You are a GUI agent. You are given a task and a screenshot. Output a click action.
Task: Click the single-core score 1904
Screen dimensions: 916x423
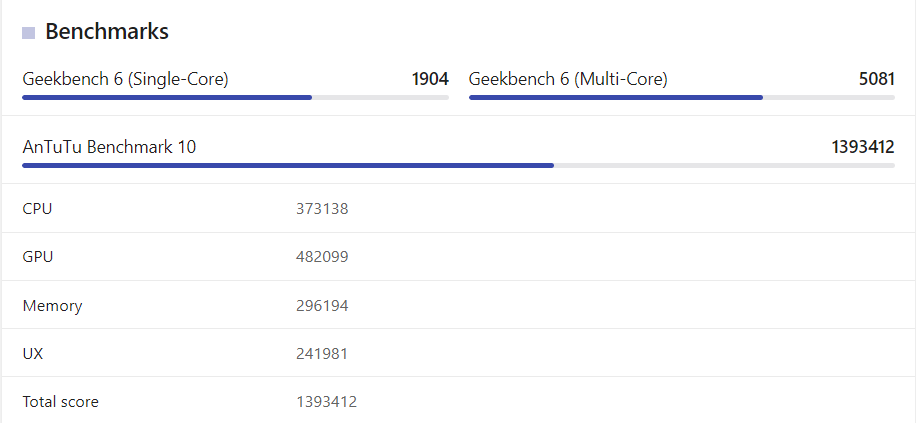pyautogui.click(x=430, y=79)
